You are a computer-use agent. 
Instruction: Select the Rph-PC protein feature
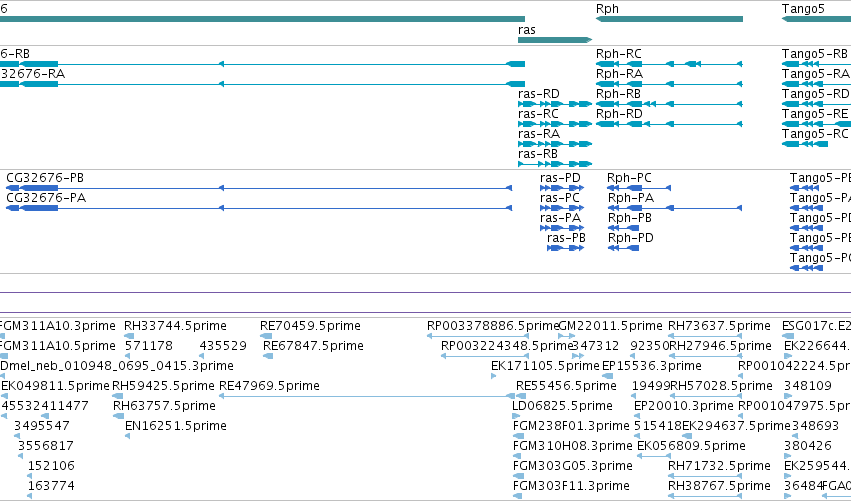pyautogui.click(x=639, y=188)
